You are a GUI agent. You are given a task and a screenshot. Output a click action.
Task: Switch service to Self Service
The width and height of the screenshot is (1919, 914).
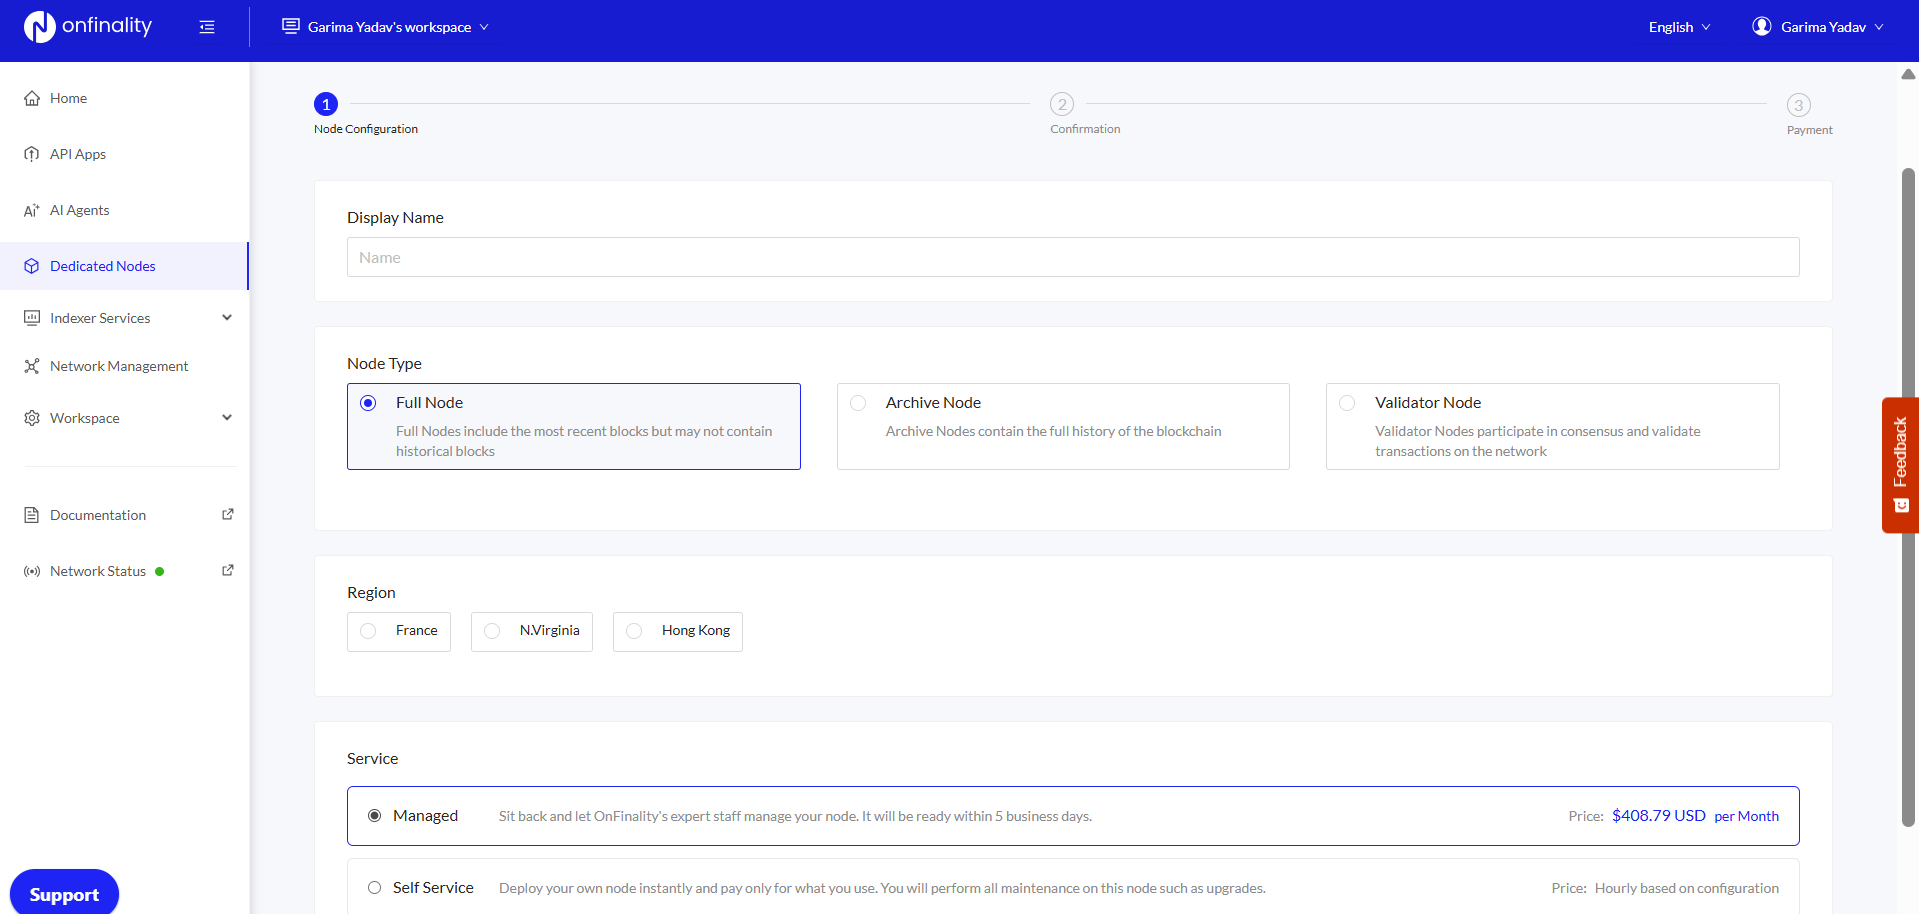pos(374,887)
